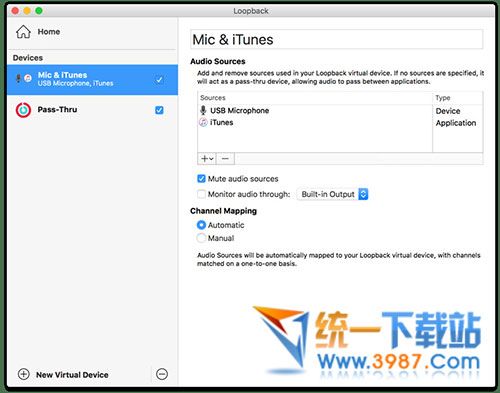Click the minus button below Sources list
The height and width of the screenshot is (393, 500).
pos(225,159)
